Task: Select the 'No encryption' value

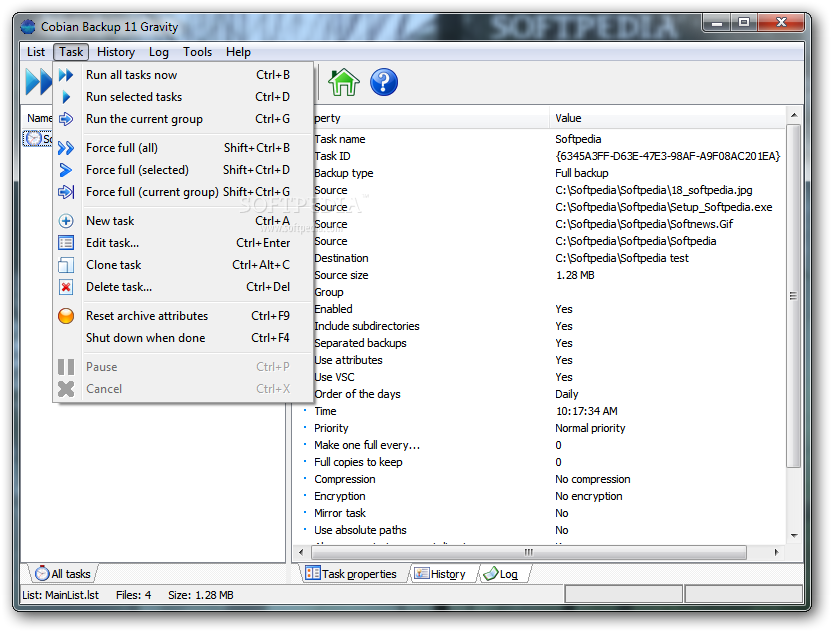Action: 588,496
